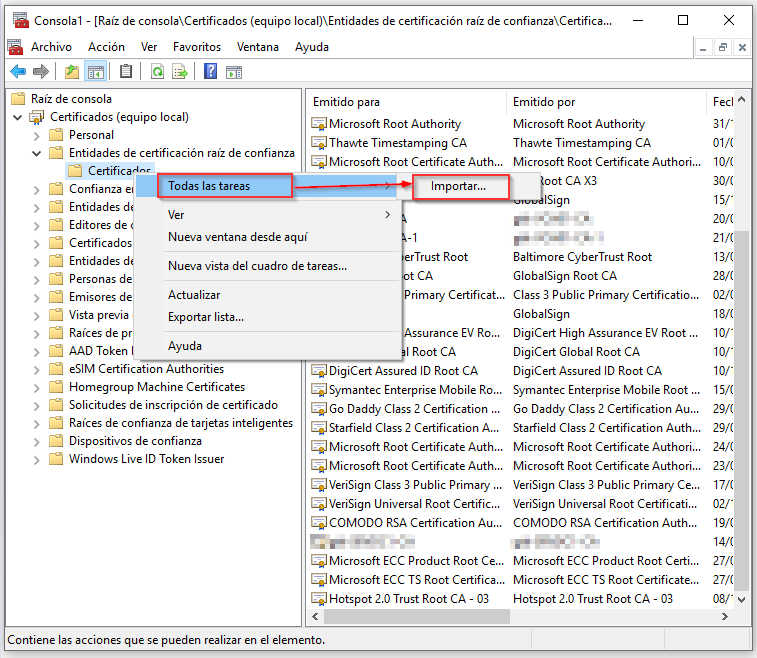The height and width of the screenshot is (658, 757).
Task: Collapse the Certificados (equipo local) node
Action: pos(19,117)
